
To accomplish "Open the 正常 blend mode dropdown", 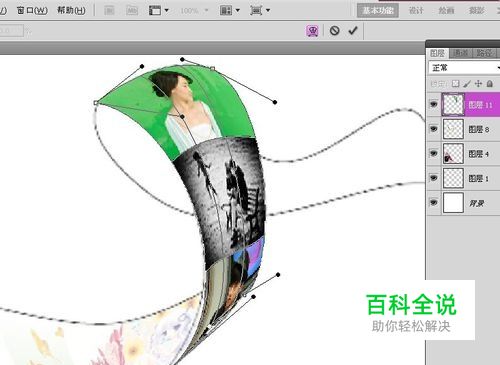I will point(464,68).
